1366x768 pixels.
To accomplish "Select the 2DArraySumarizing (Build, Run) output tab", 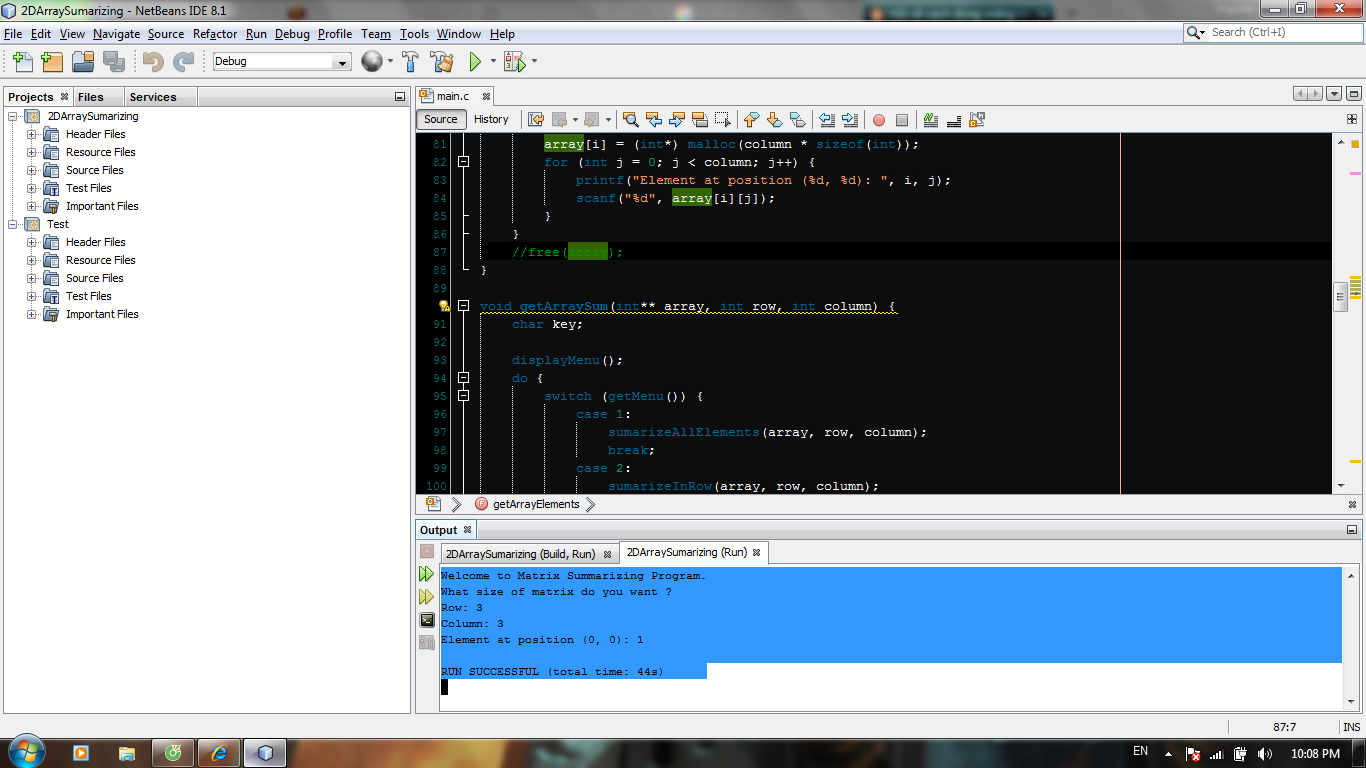I will [x=520, y=553].
